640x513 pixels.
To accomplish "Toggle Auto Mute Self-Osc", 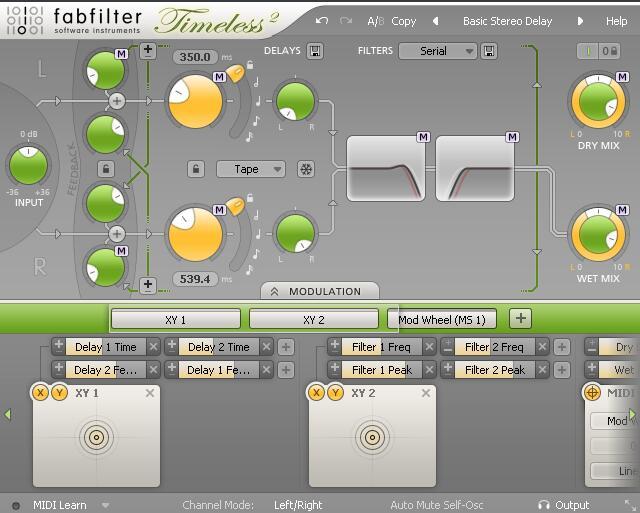I will point(437,505).
